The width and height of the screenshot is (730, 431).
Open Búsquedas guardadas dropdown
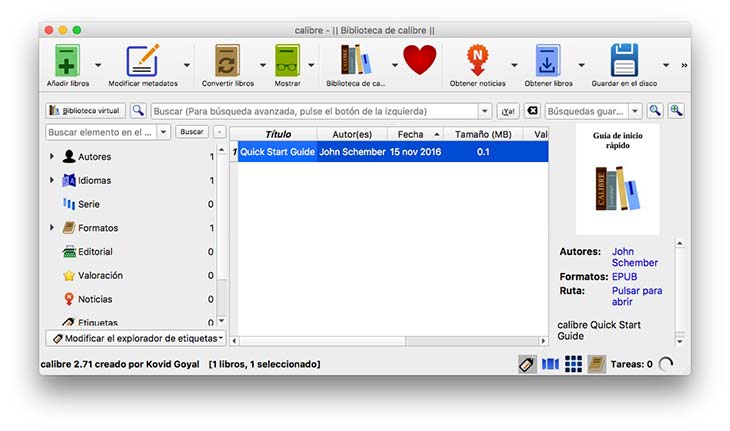(x=635, y=111)
